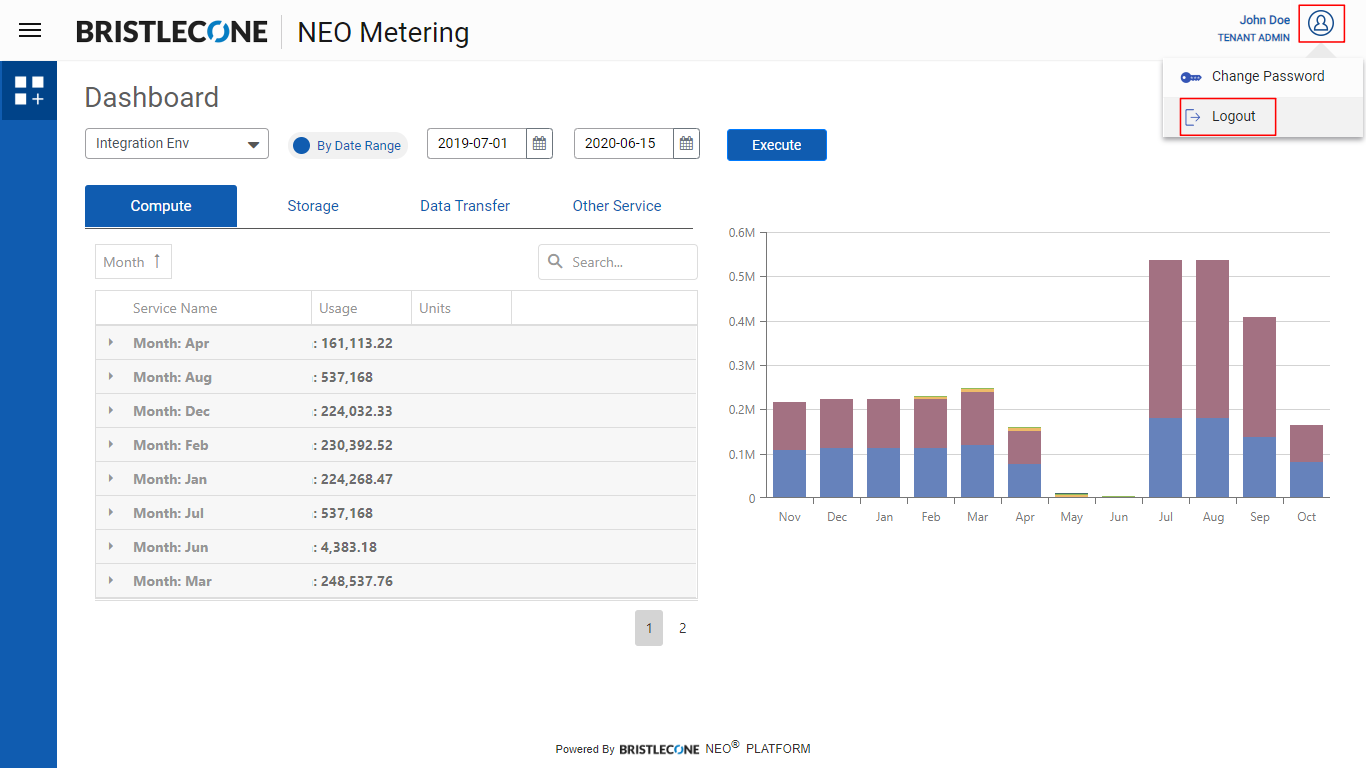Switch to the Storage tab
The width and height of the screenshot is (1366, 768).
(313, 206)
